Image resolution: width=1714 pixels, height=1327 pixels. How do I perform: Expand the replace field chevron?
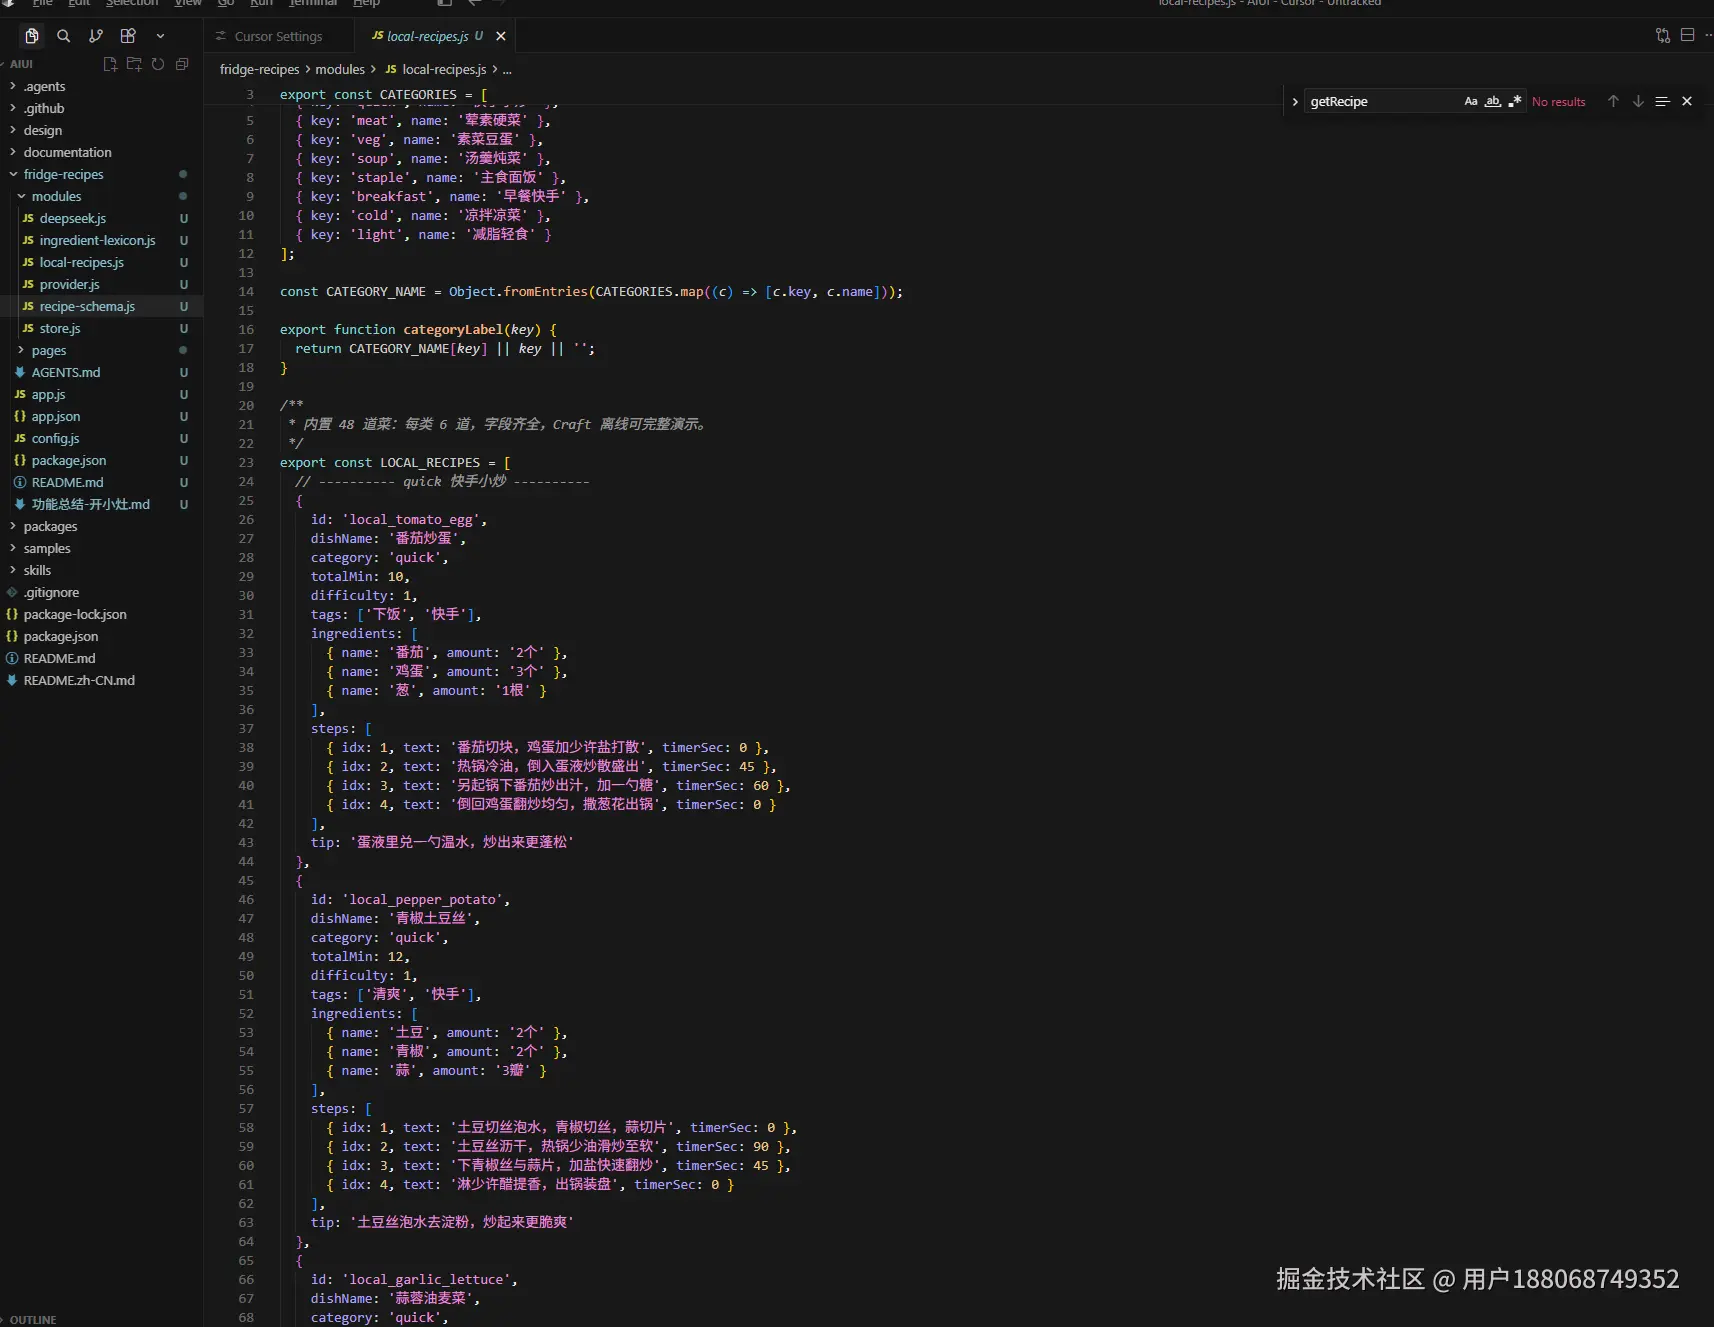(x=1295, y=102)
